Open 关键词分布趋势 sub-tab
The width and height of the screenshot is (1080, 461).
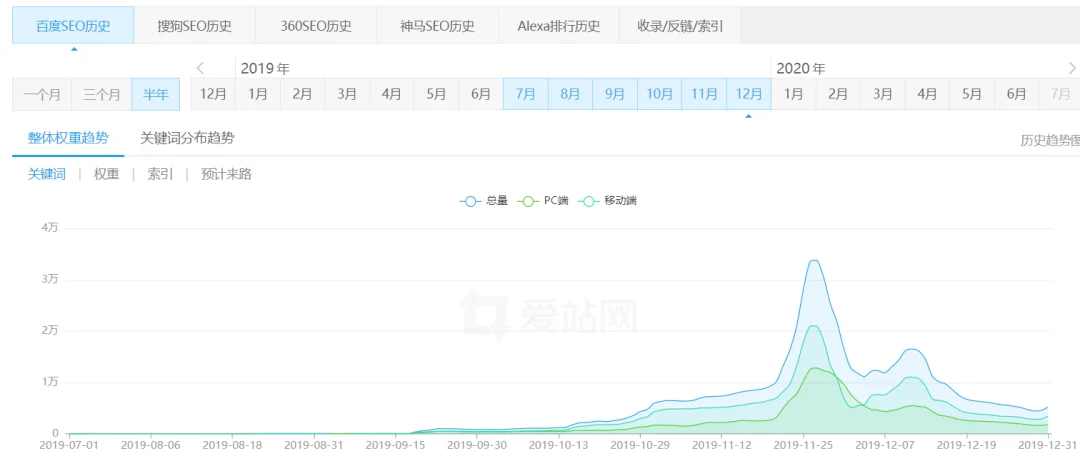click(x=187, y=138)
